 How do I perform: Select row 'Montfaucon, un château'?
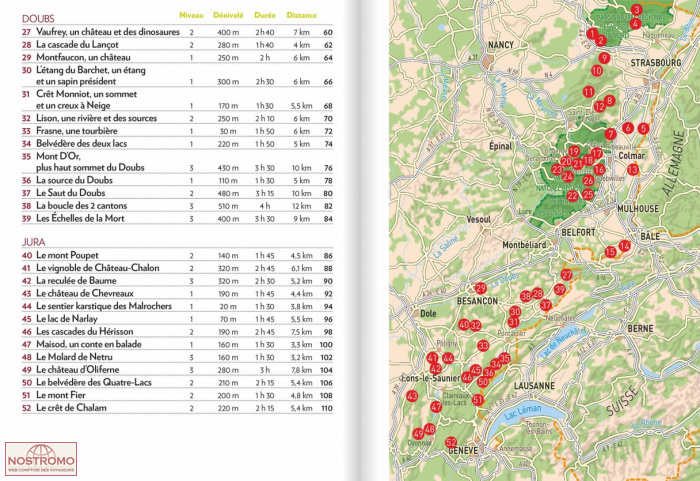177,57
